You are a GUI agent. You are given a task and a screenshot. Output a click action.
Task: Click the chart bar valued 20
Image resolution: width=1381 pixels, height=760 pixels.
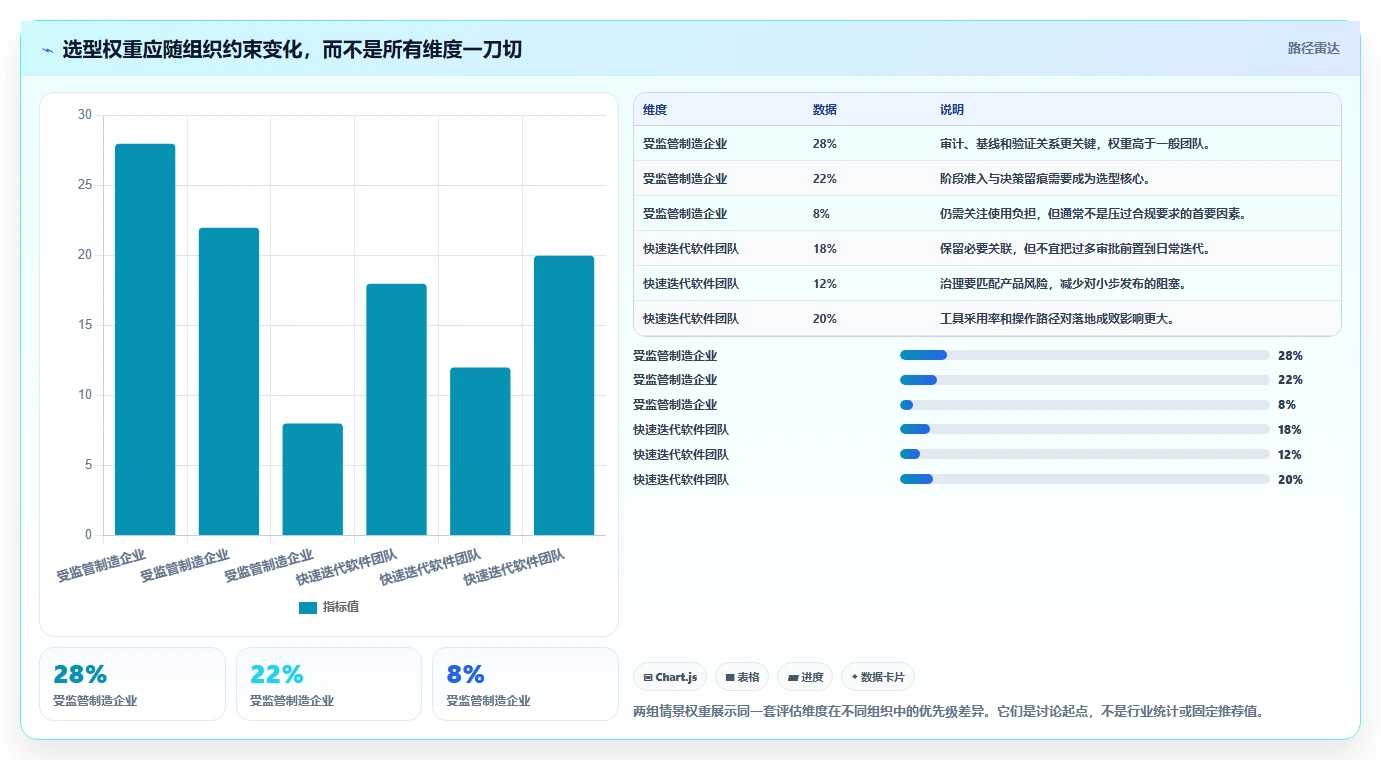(x=564, y=395)
